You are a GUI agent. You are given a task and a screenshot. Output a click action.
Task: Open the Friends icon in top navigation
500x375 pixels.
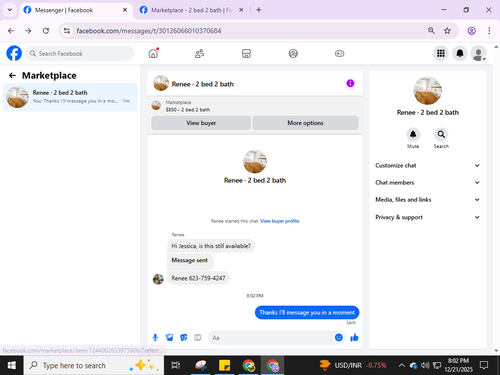(x=199, y=53)
